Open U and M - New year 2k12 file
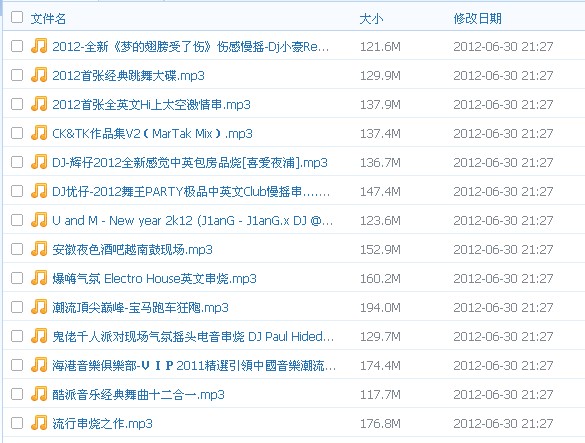The height and width of the screenshot is (443, 585). 193,221
